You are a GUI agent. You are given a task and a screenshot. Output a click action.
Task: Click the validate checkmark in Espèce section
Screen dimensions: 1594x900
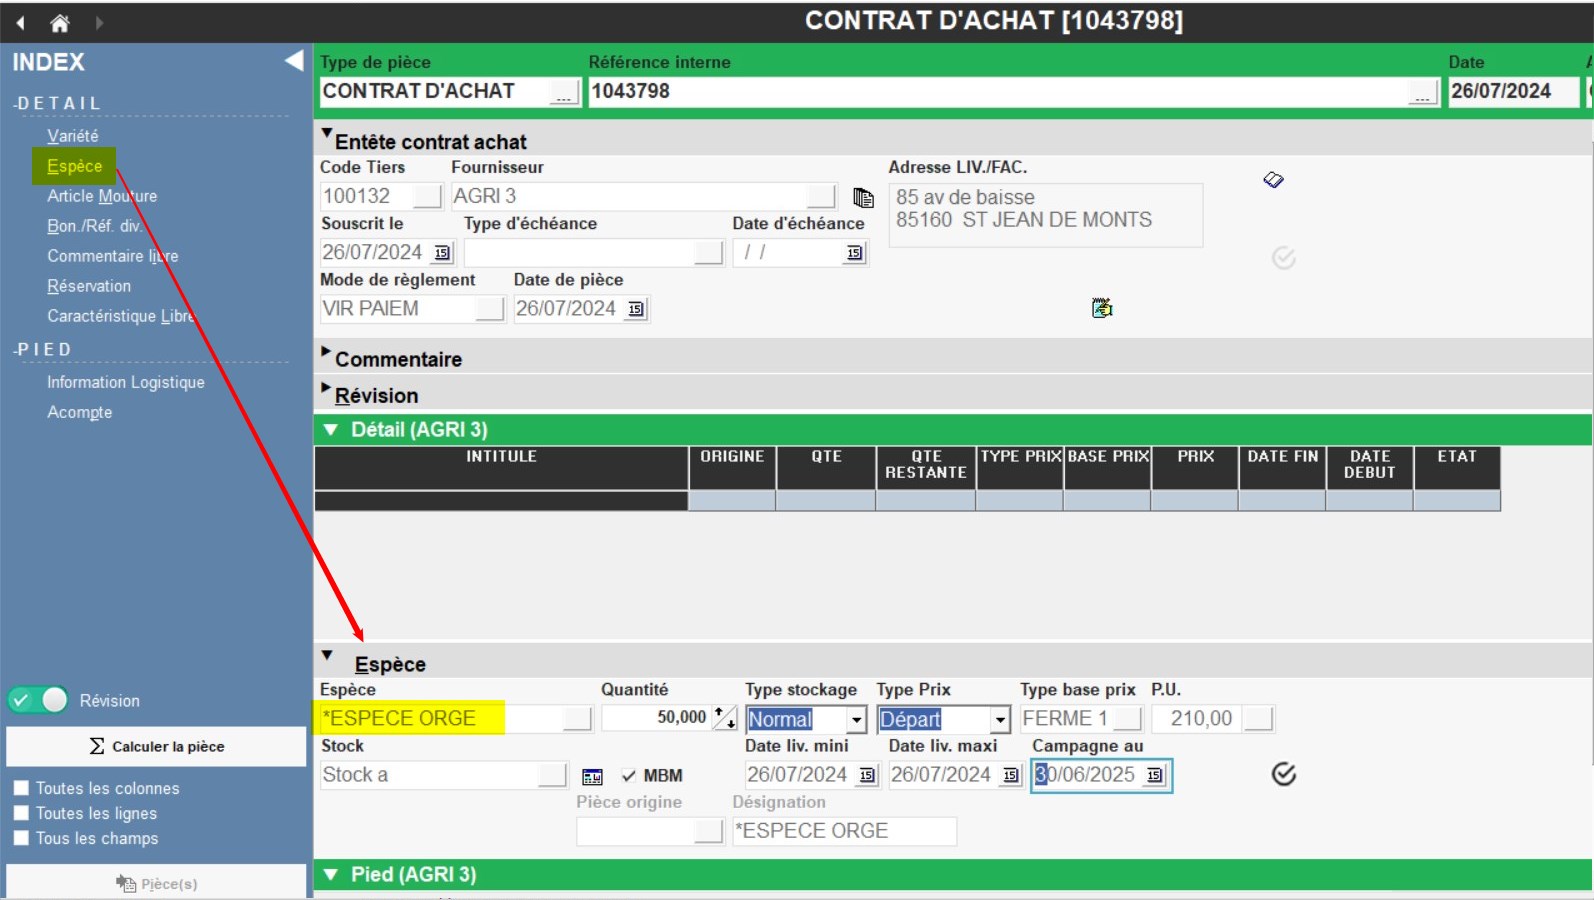point(1284,774)
